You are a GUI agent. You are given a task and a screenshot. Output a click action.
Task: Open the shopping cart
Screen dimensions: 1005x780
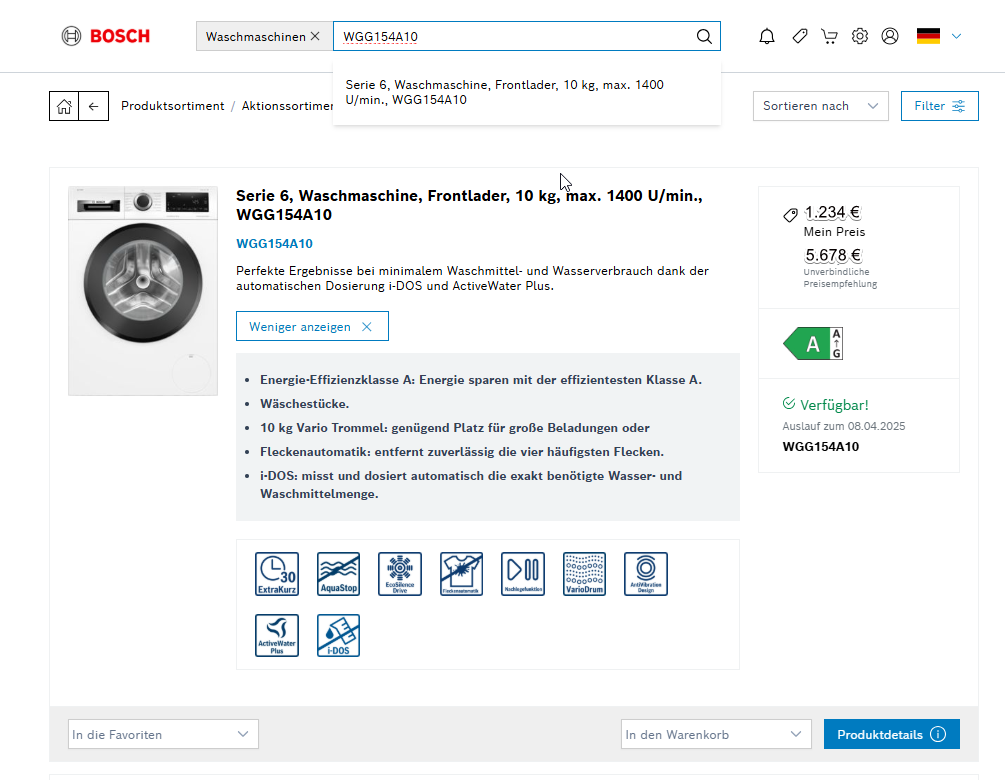click(829, 37)
